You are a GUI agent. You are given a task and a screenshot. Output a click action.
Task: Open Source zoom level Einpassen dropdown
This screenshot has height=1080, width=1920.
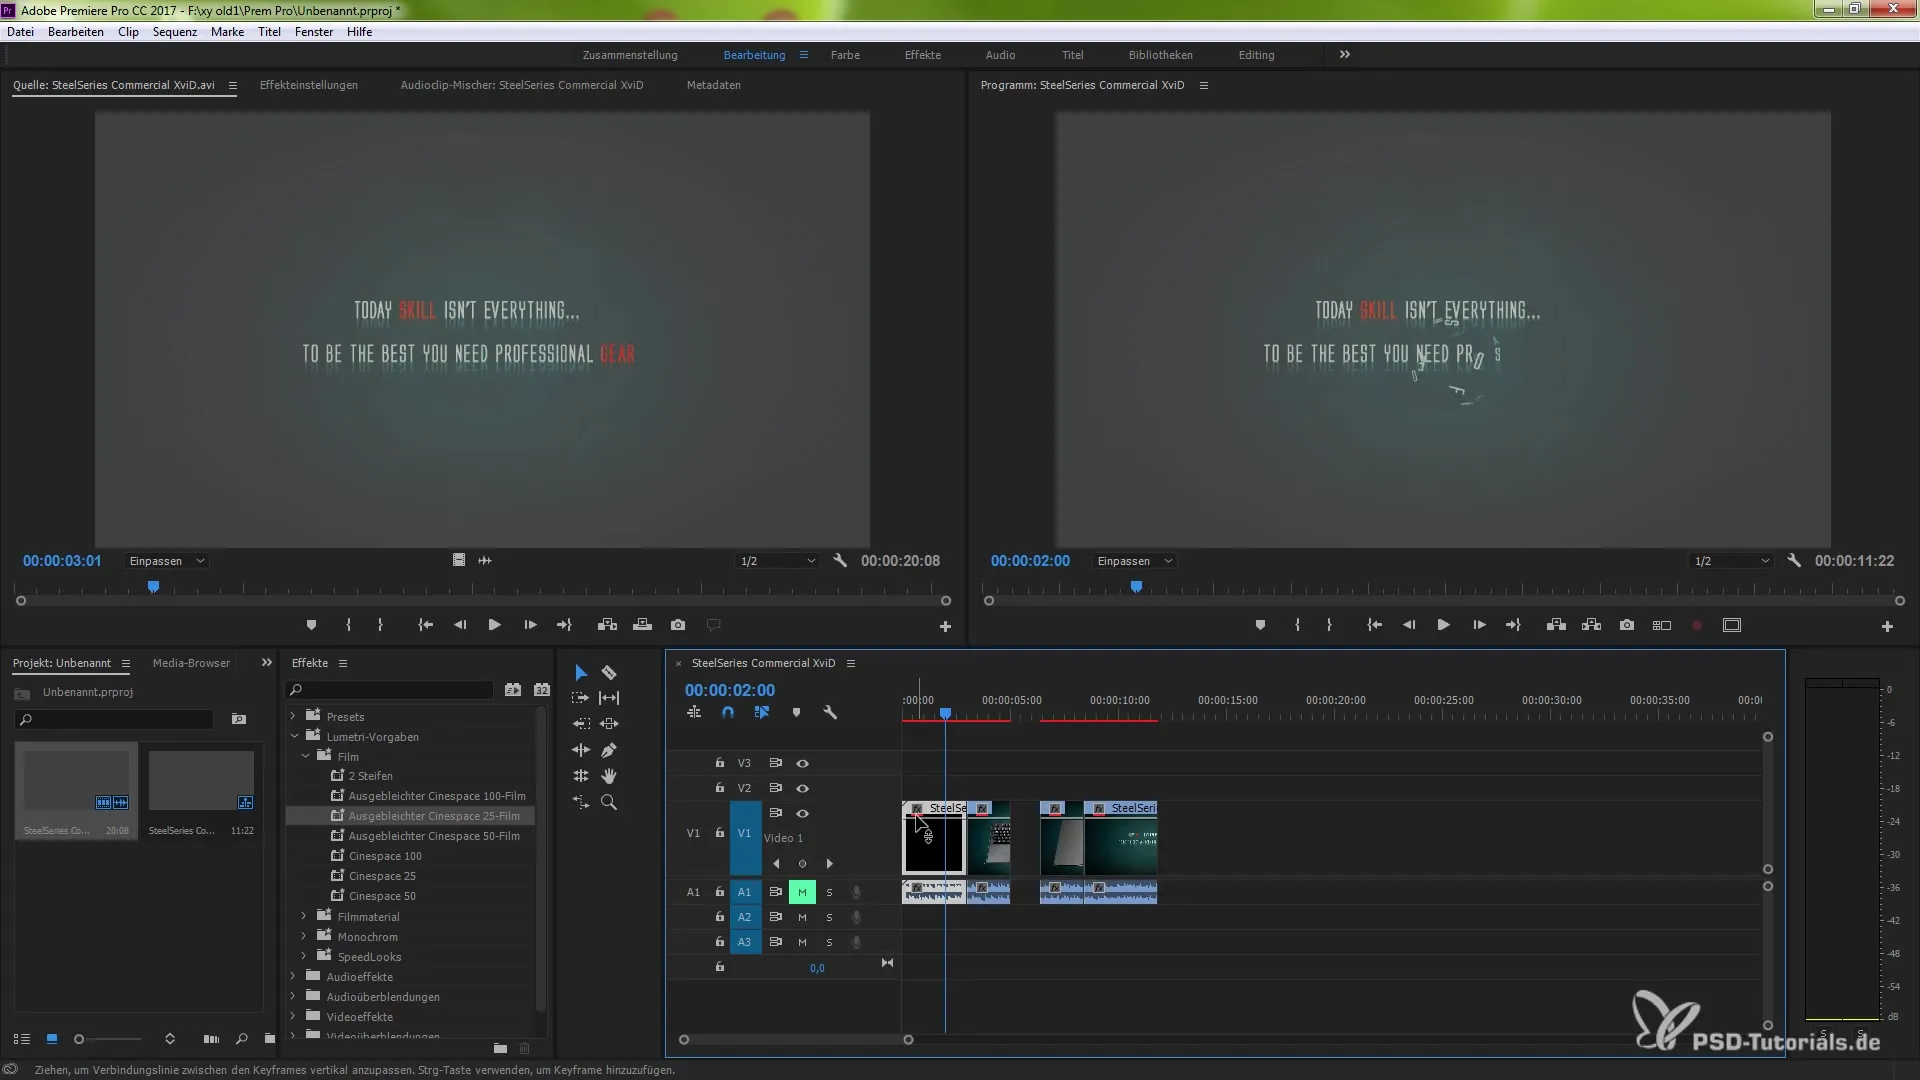[166, 561]
